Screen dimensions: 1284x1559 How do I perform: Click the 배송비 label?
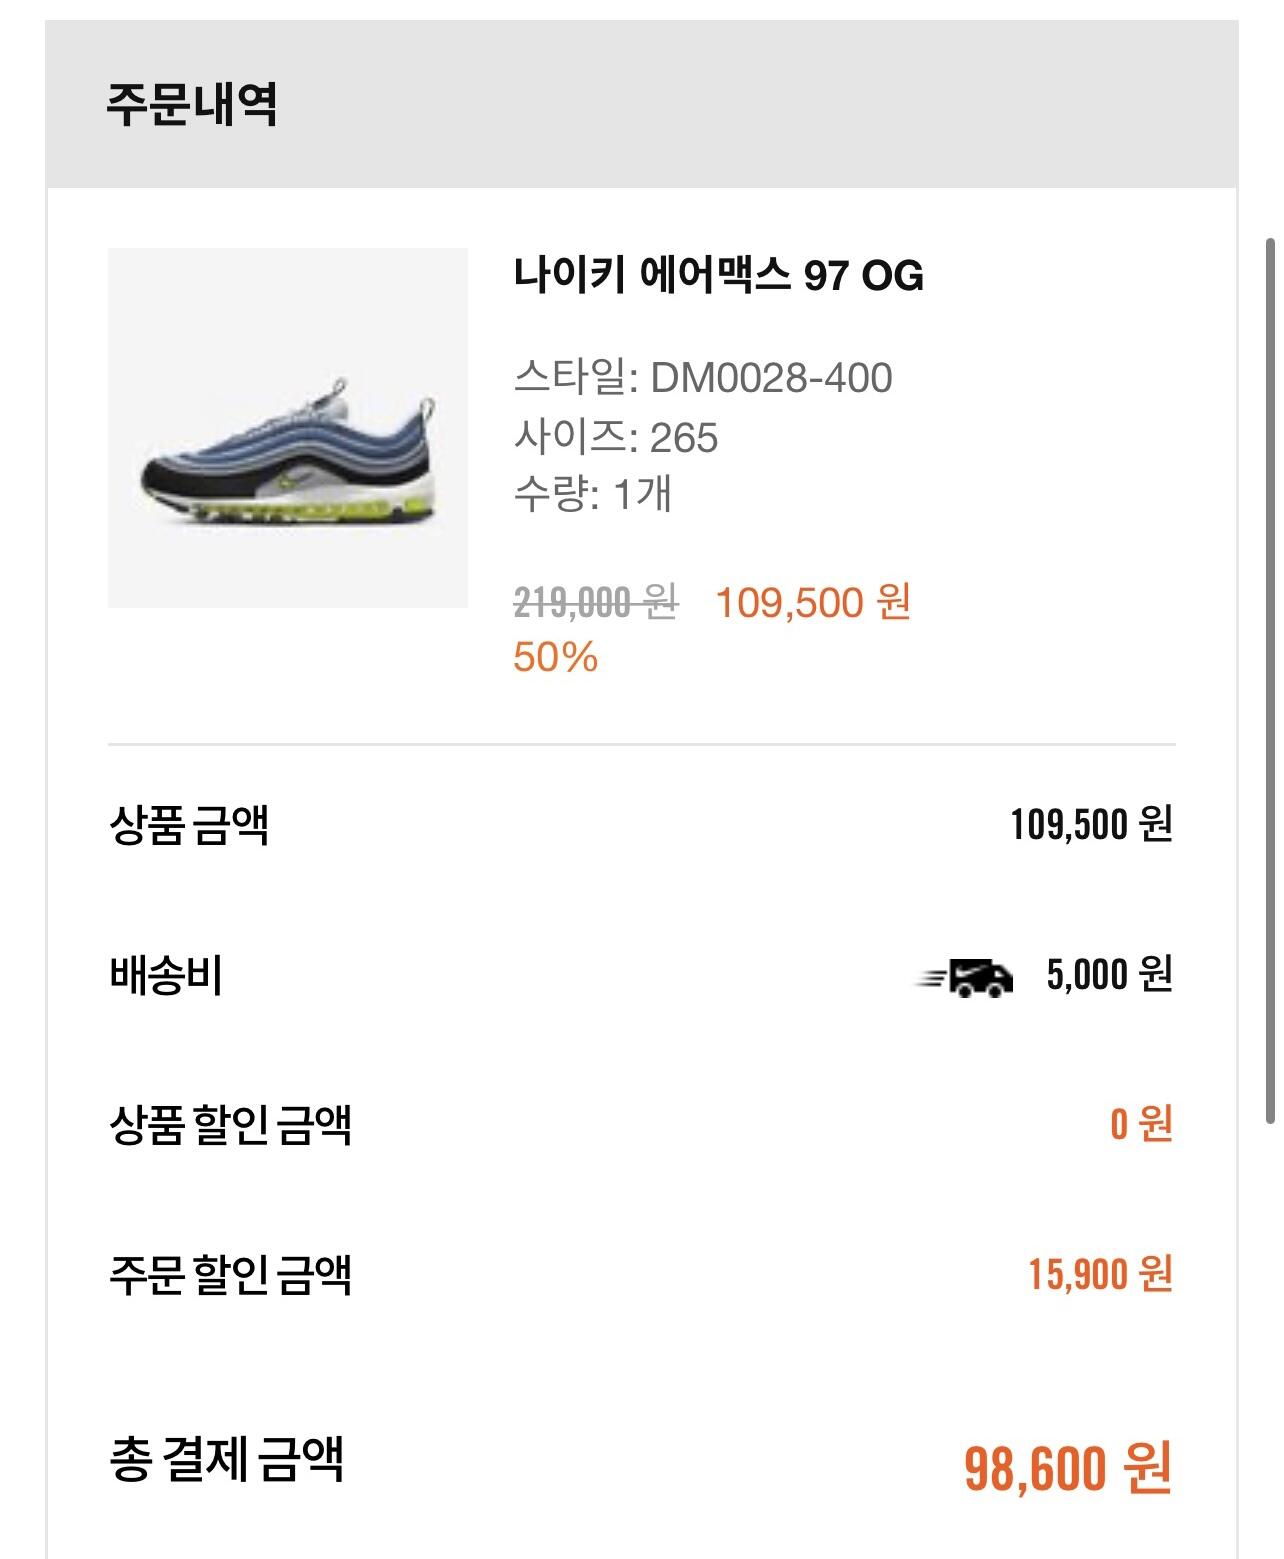[166, 976]
